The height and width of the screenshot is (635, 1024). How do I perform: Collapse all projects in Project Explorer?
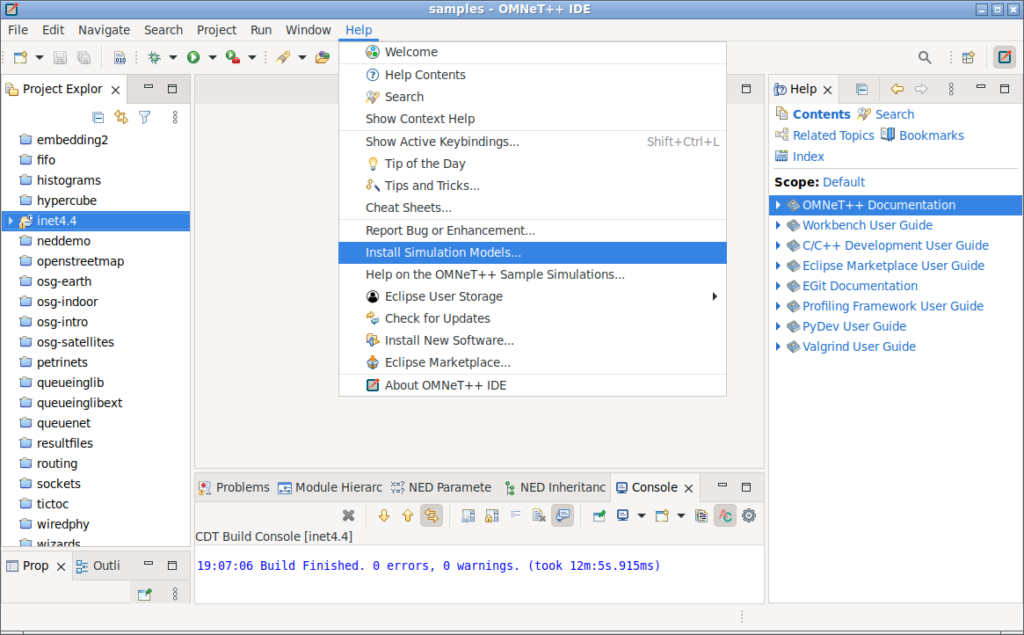(x=98, y=117)
